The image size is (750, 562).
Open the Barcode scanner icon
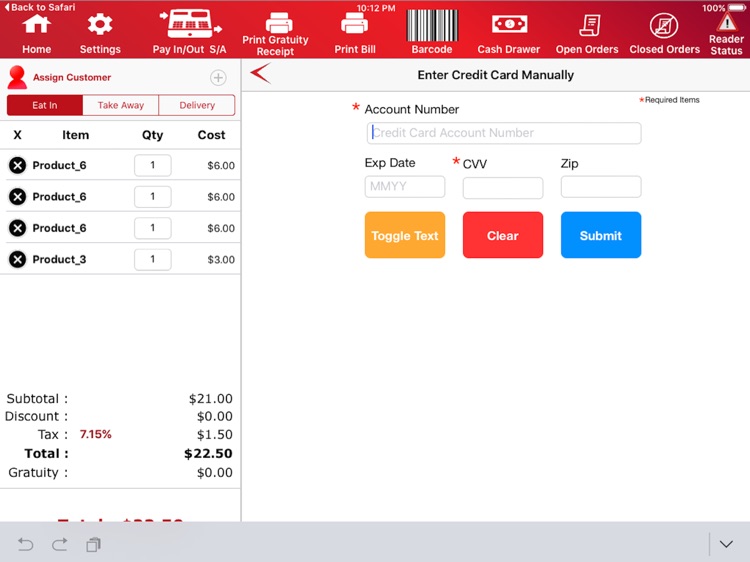(432, 26)
